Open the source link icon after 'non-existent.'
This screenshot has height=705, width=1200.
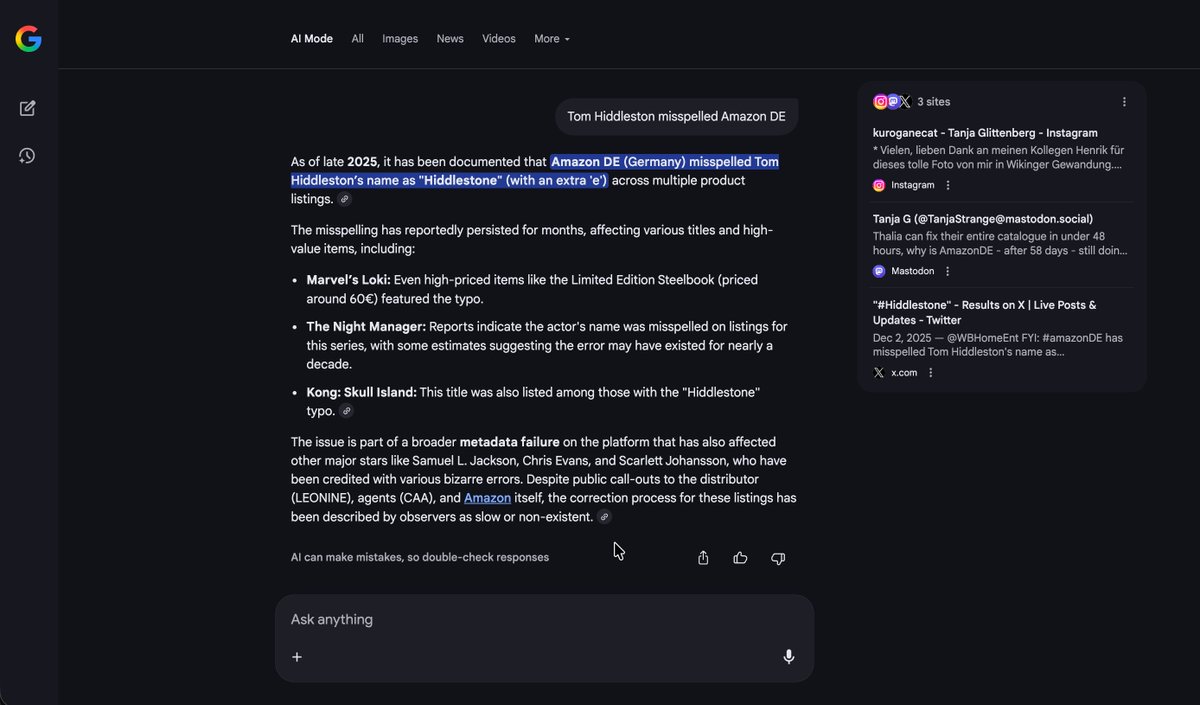coord(604,517)
